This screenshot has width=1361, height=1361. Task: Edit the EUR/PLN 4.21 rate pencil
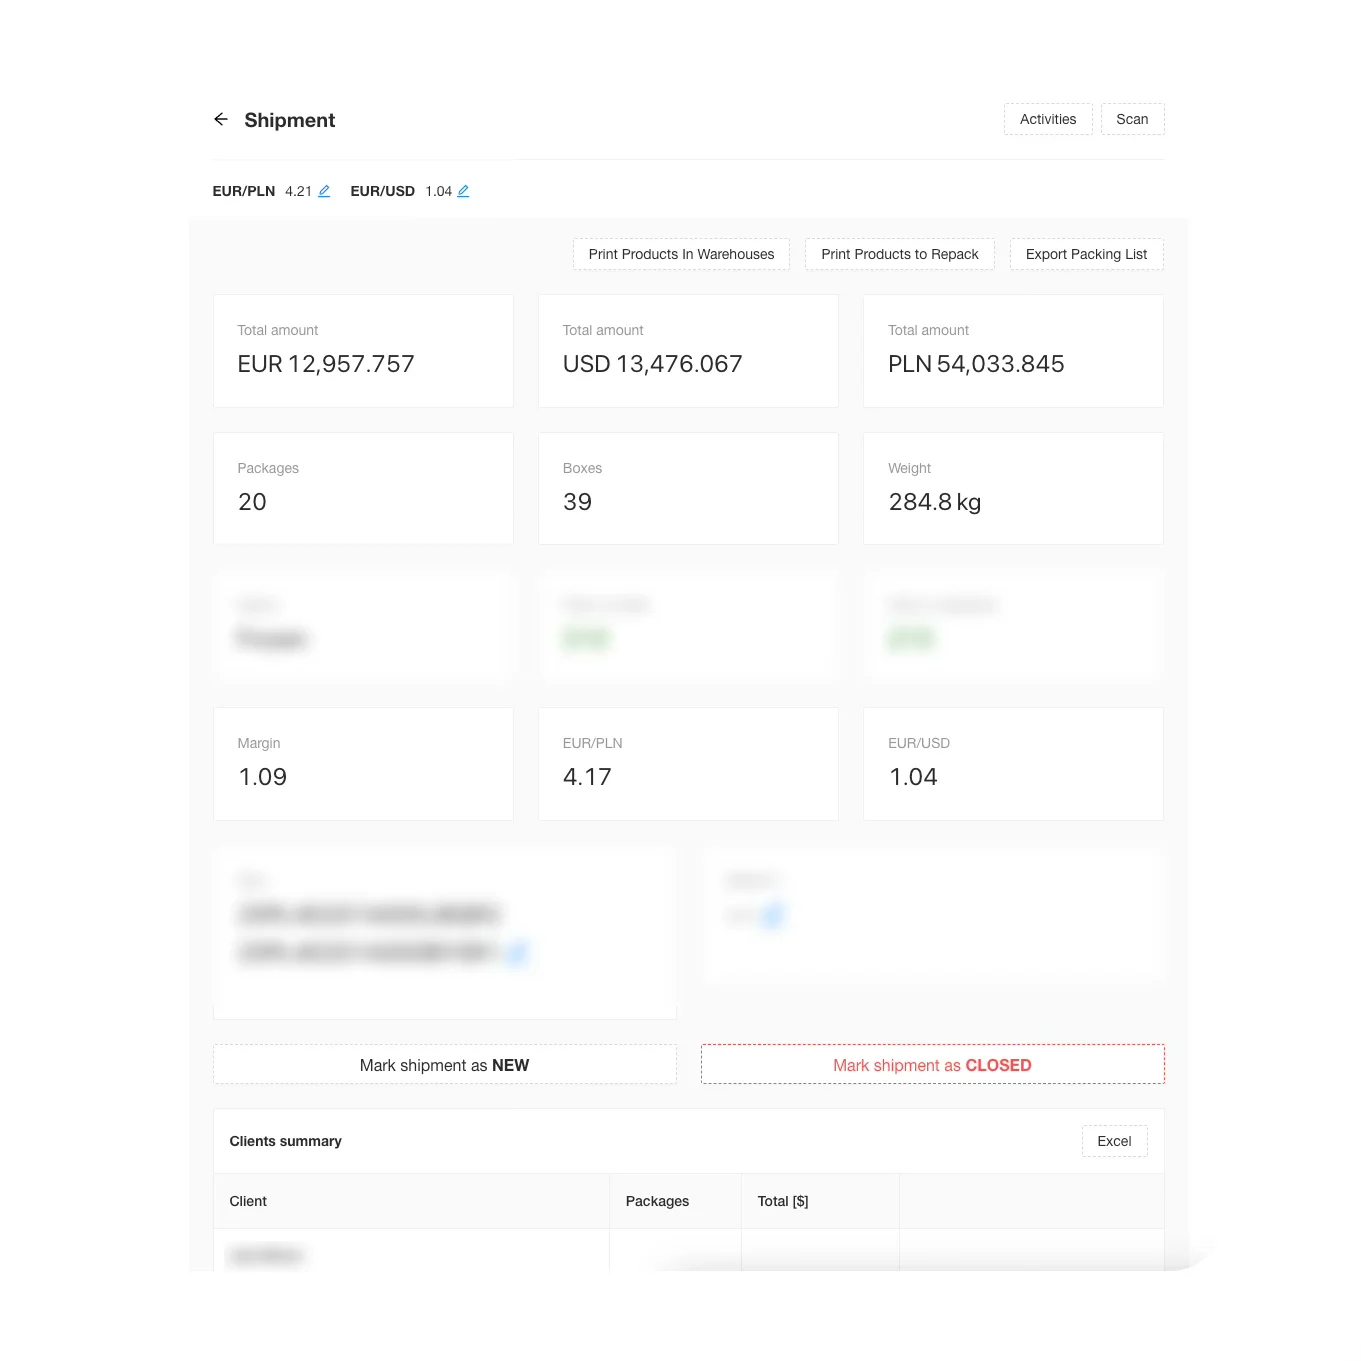[324, 191]
